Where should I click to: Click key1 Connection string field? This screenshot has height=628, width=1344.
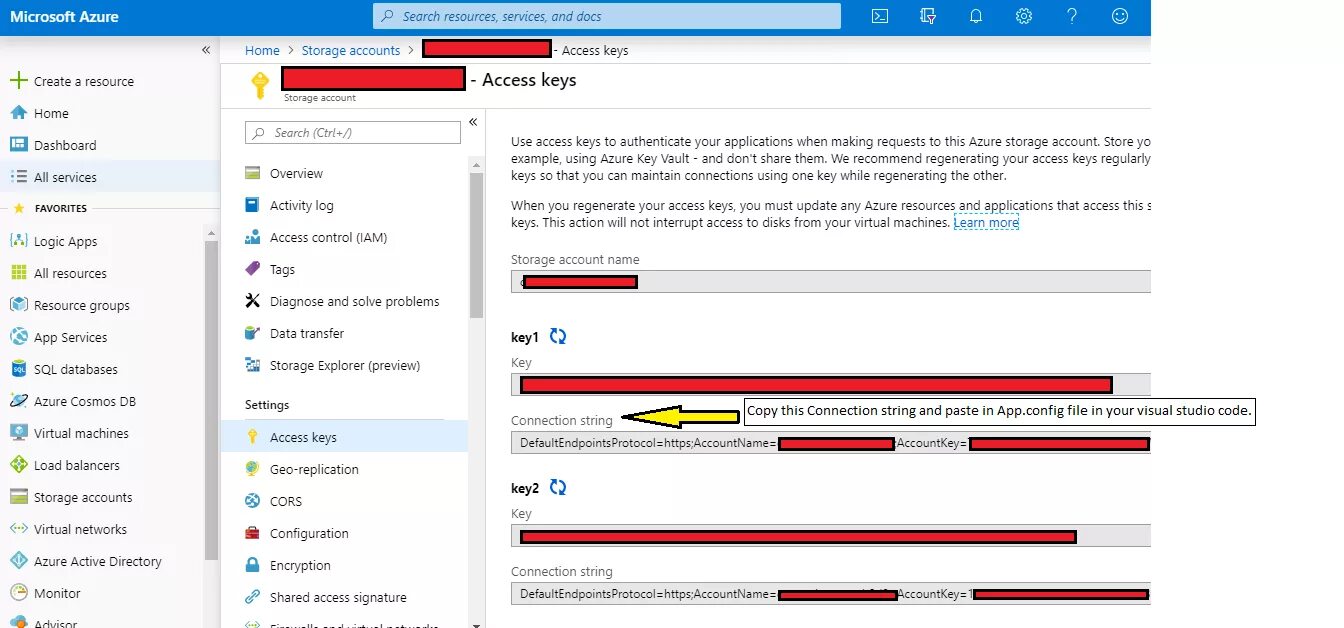[x=831, y=443]
